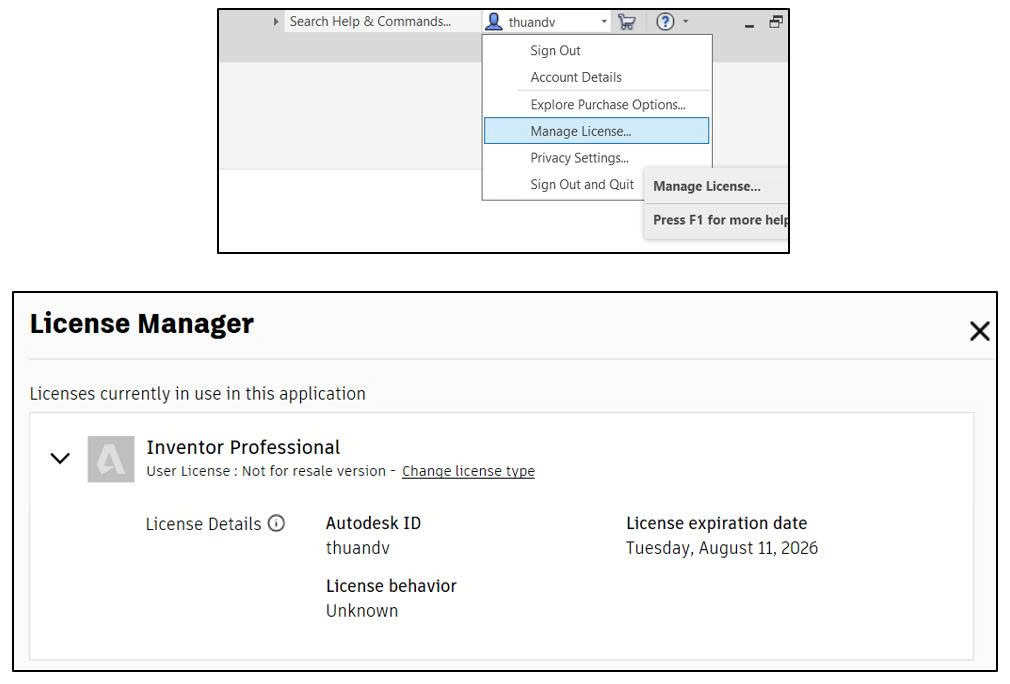1010x684 pixels.
Task: Click the License Details info icon
Action: [x=276, y=523]
